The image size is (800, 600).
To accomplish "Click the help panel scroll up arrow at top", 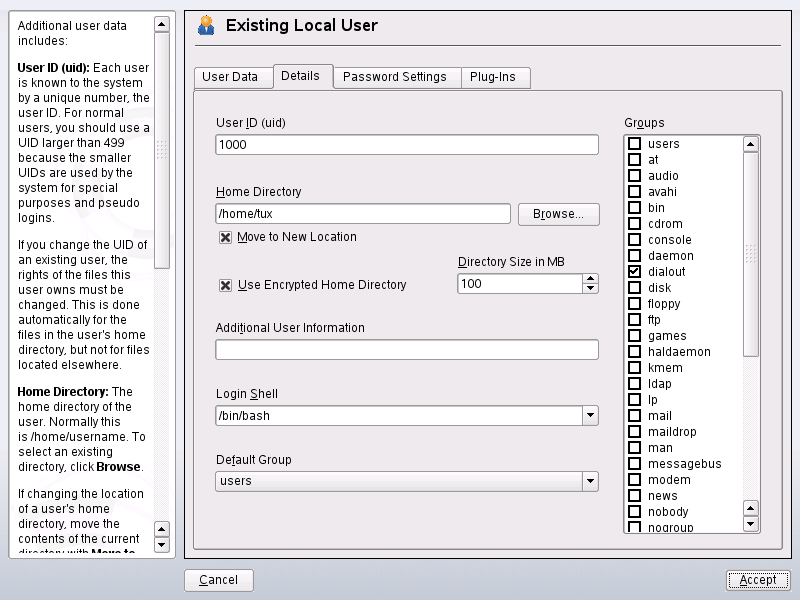I will coord(161,25).
